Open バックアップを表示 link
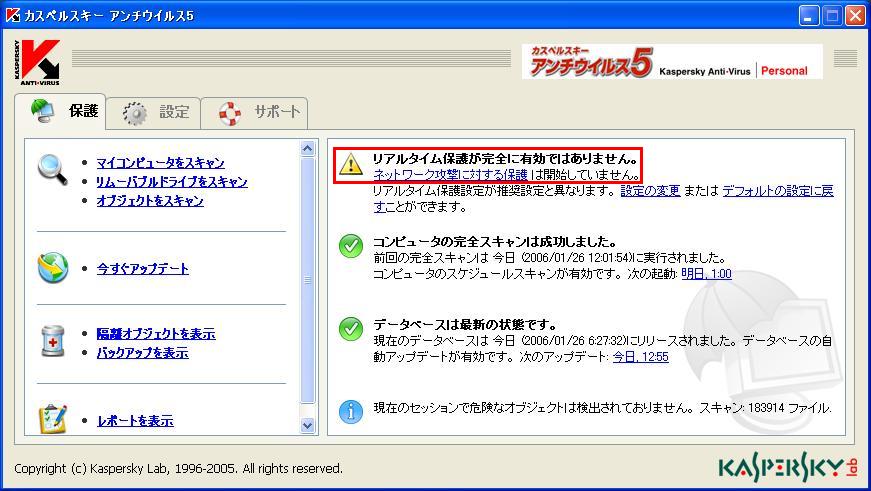871x491 pixels. click(143, 353)
